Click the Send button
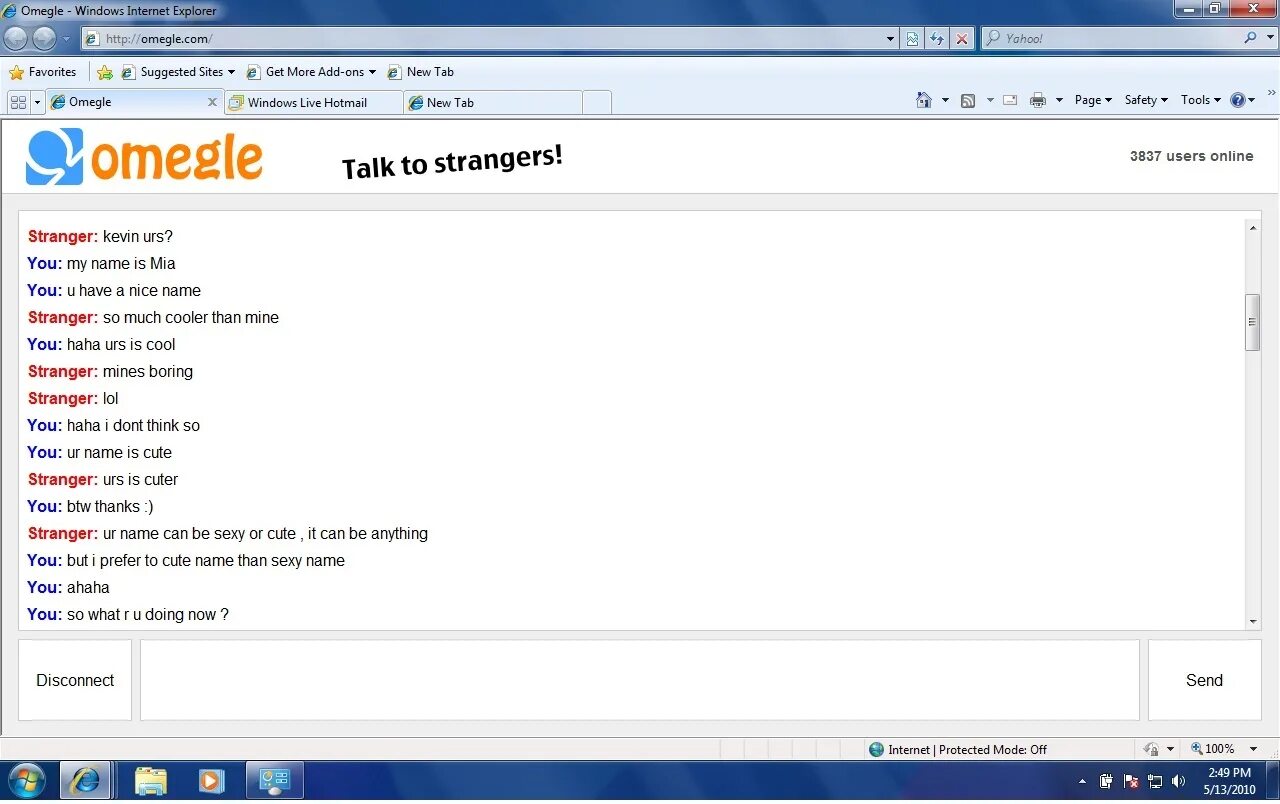The width and height of the screenshot is (1280, 804). click(x=1204, y=680)
